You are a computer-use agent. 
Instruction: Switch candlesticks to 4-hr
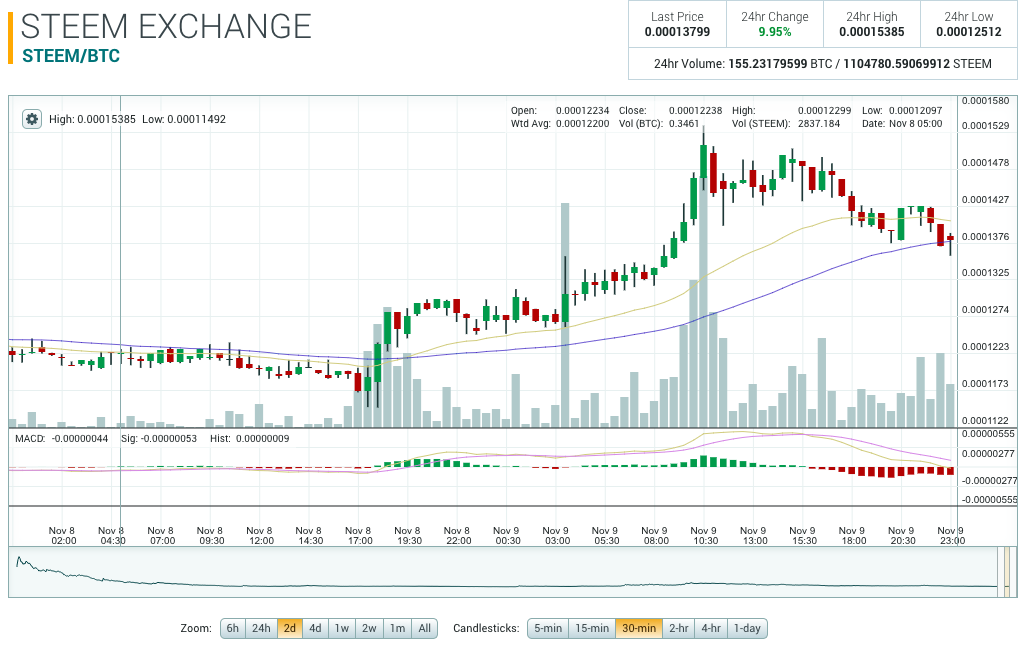tap(711, 628)
